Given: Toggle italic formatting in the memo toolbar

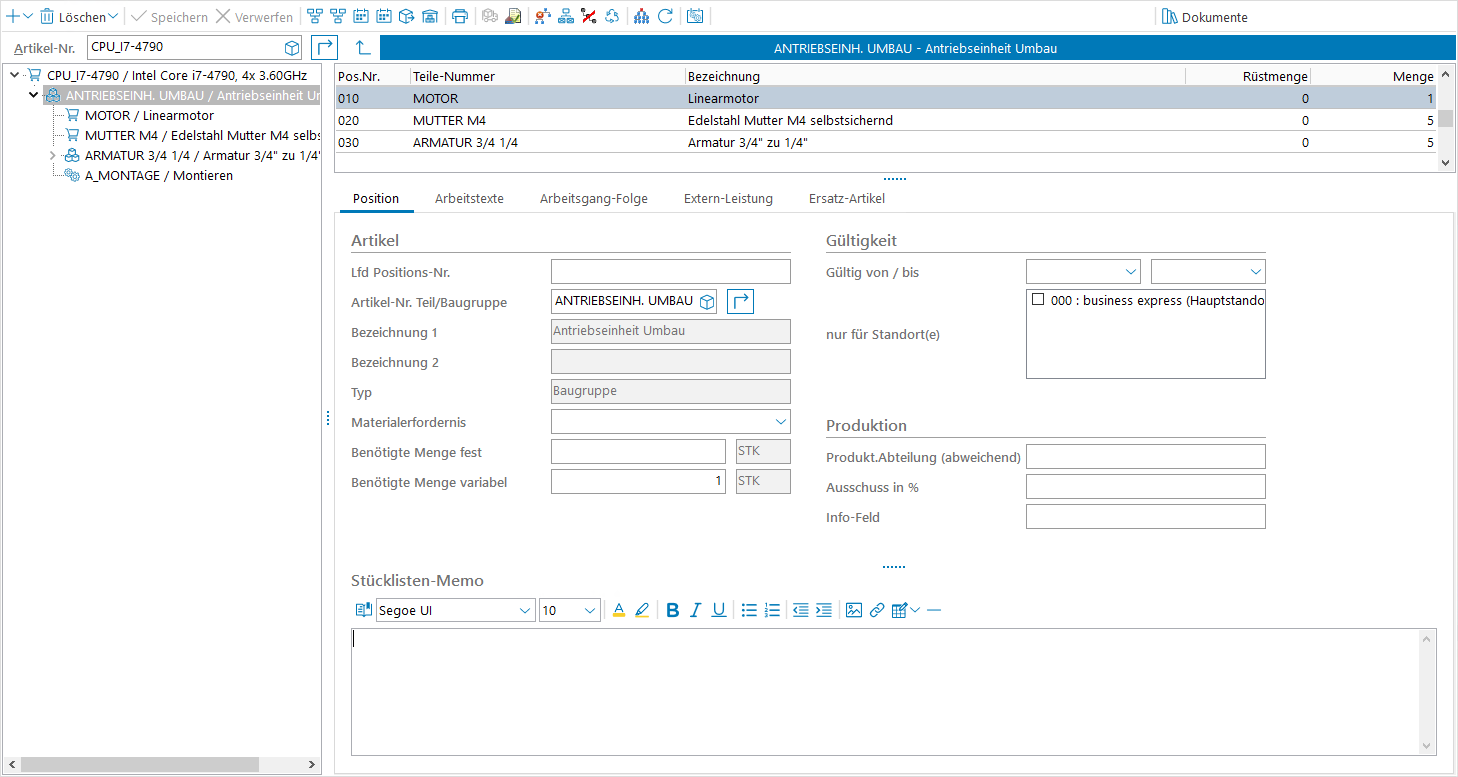Looking at the screenshot, I should tap(695, 610).
